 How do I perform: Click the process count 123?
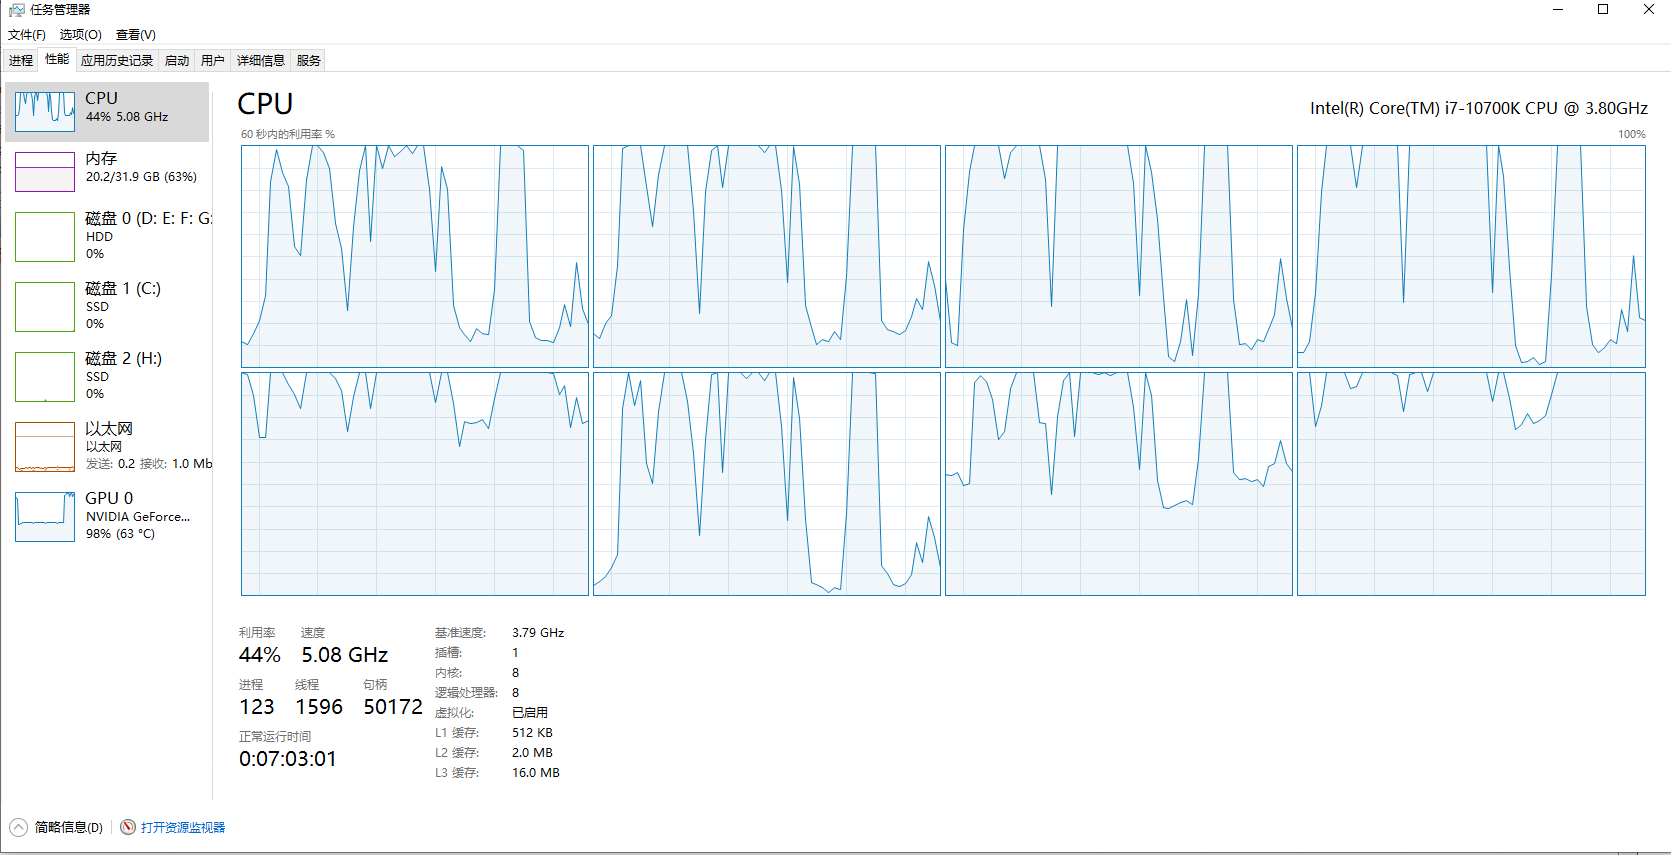(257, 707)
